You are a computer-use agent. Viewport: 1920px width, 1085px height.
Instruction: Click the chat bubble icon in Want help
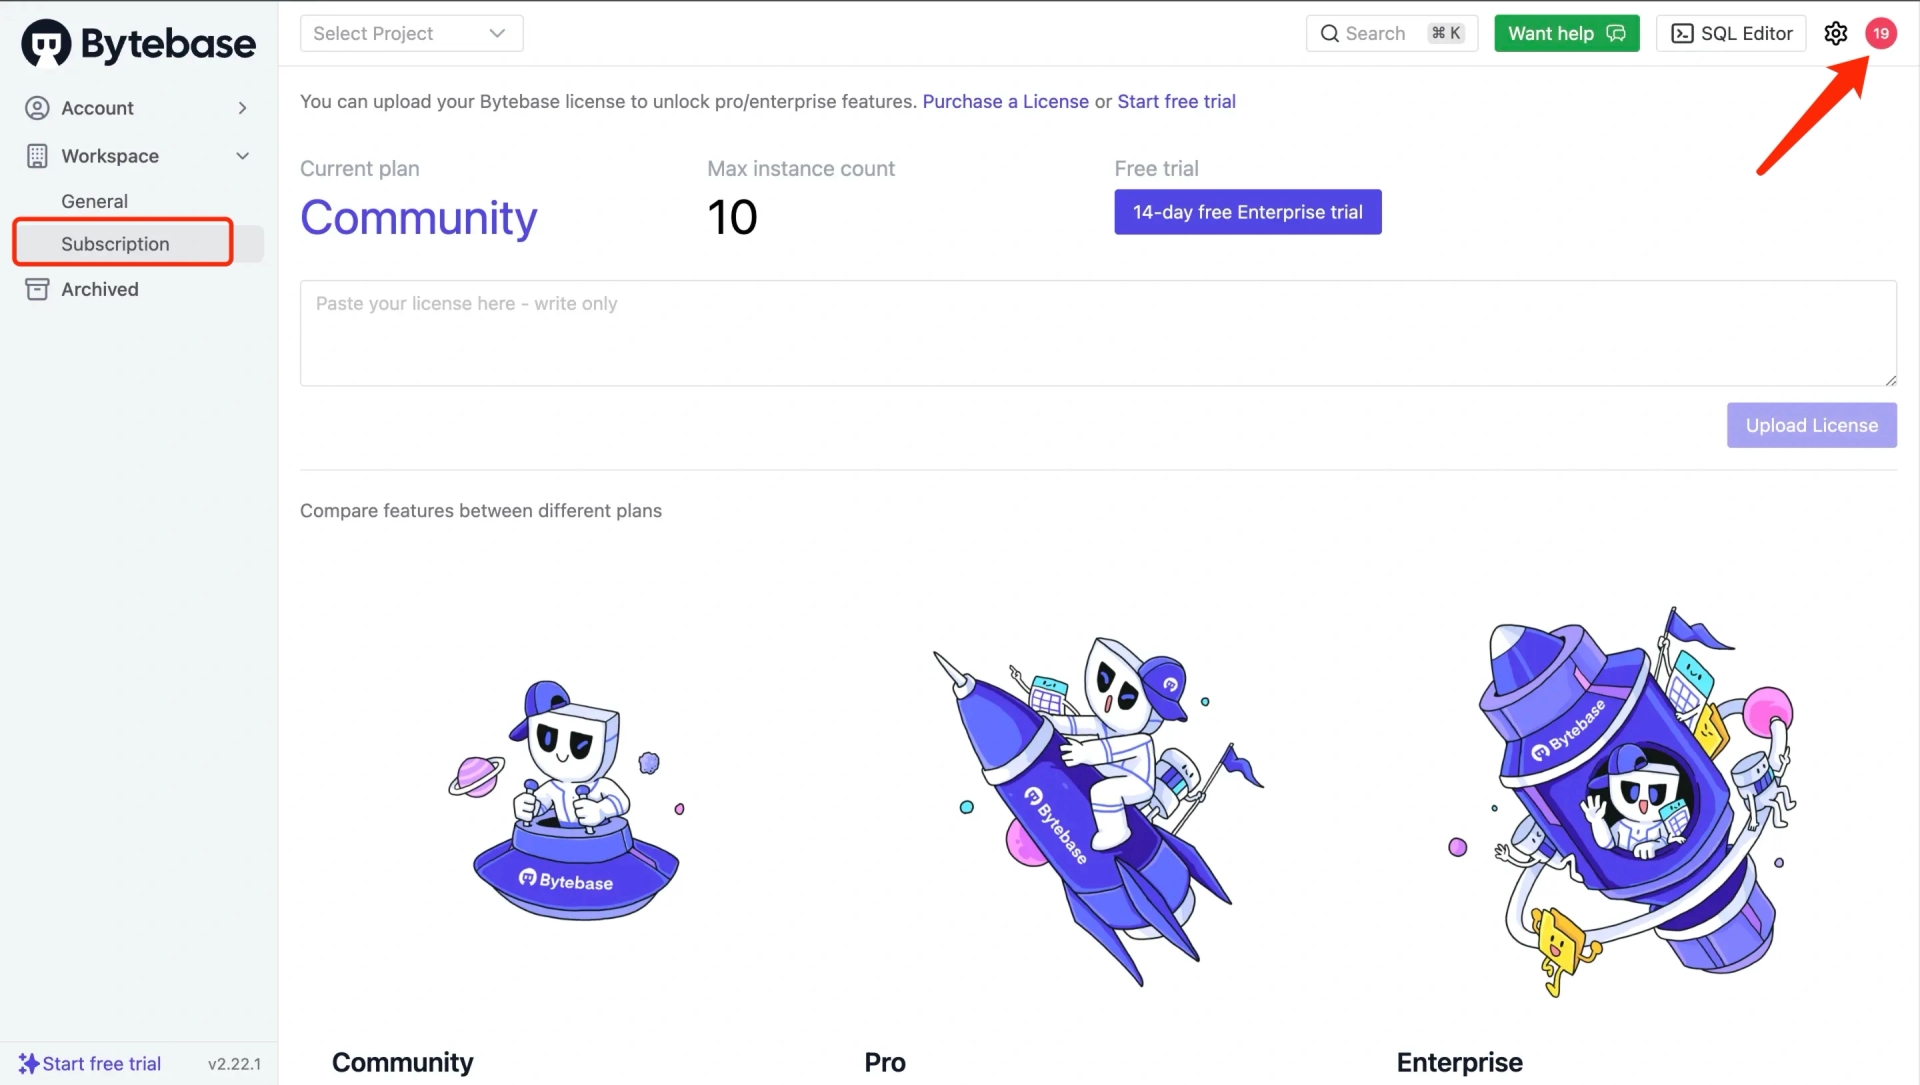point(1616,33)
